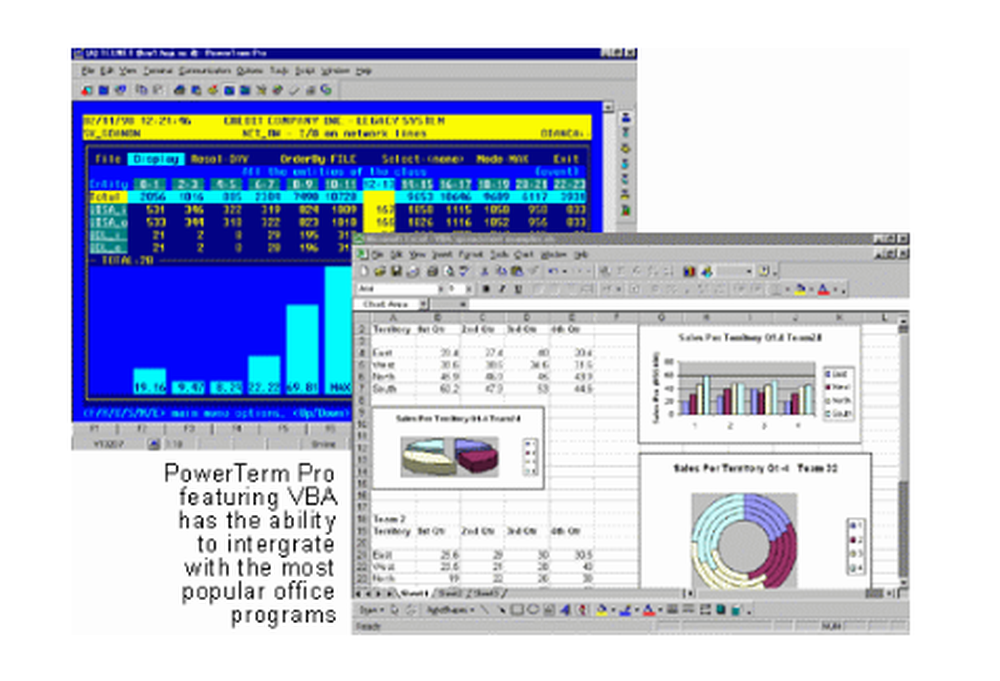Click the Print icon in Excel toolbar
Viewport: 1000px width, 681px height.
(432, 272)
